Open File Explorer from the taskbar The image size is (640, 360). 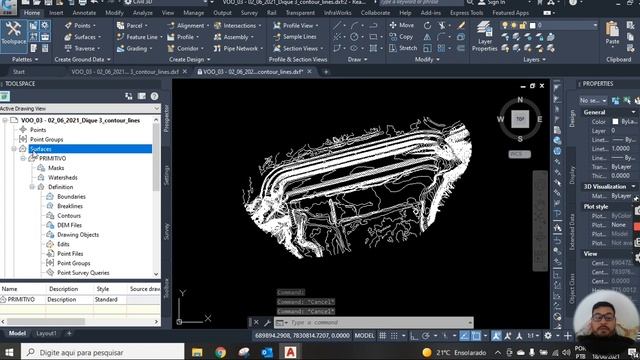197,352
